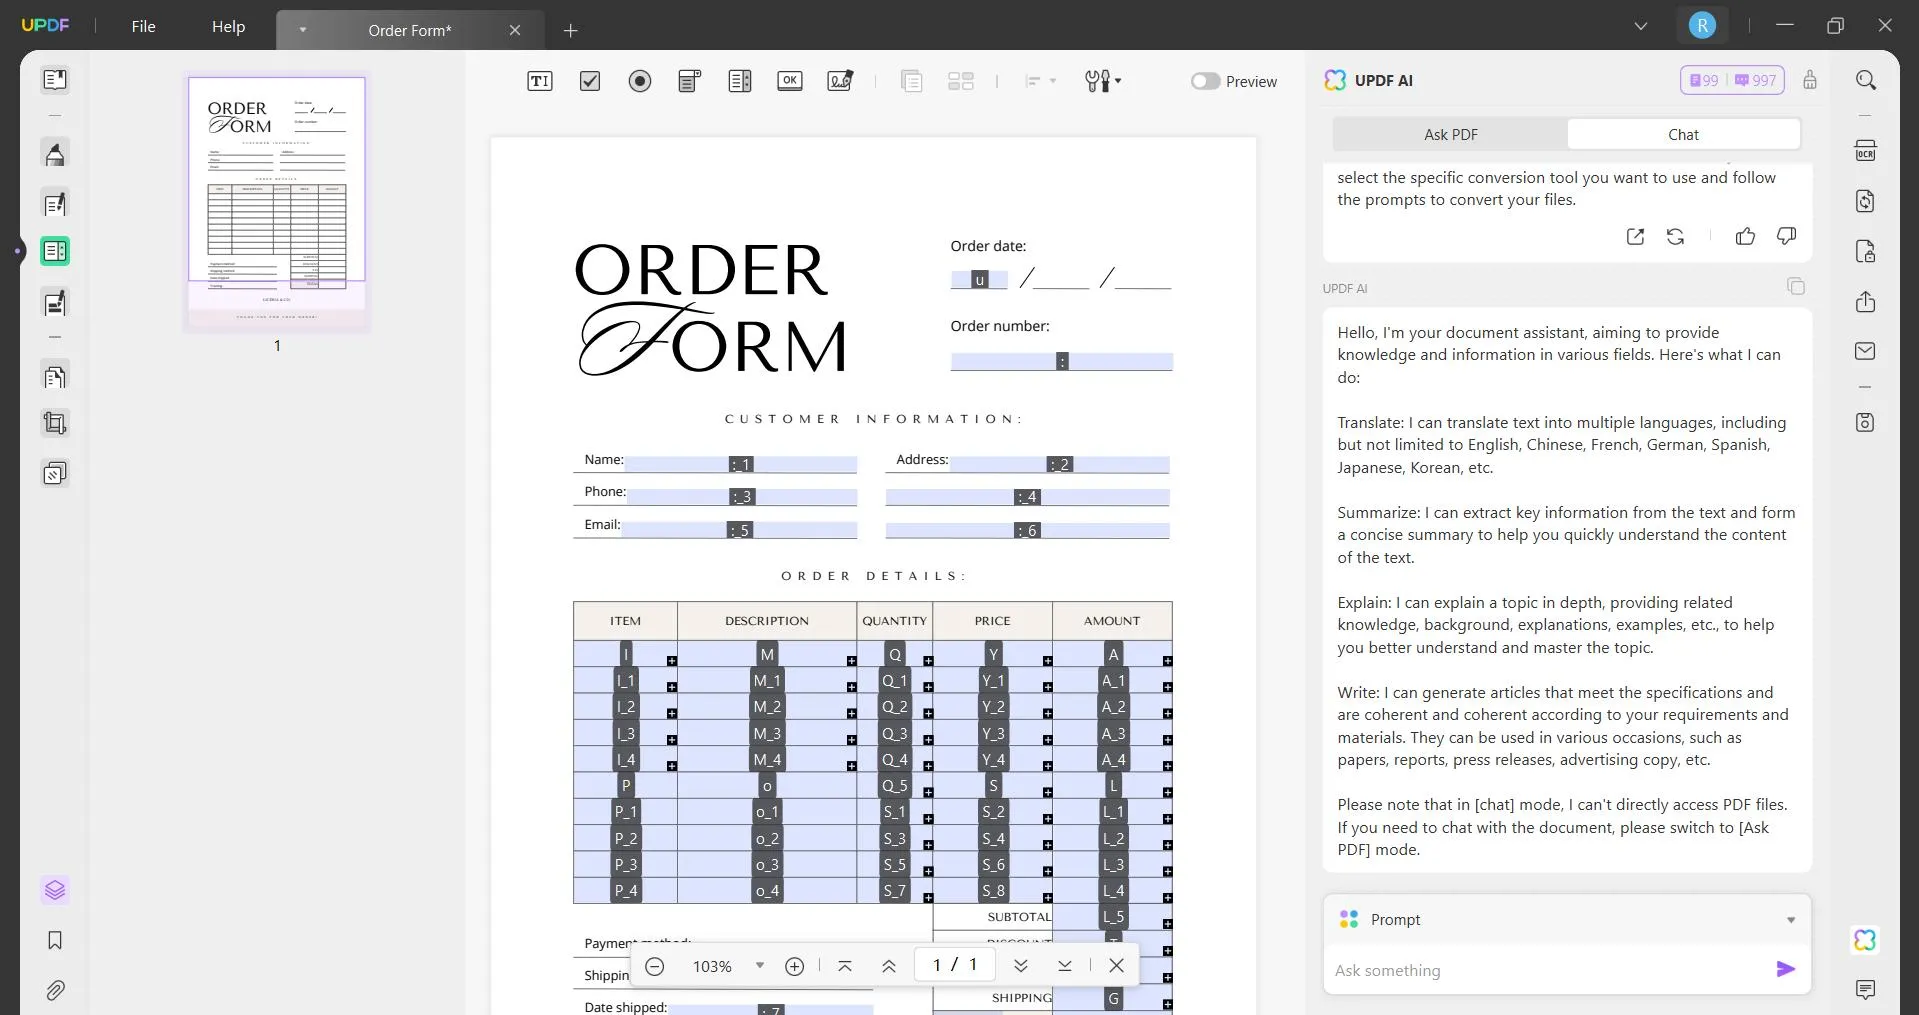
Task: Expand the Prompt dropdown
Action: (x=1790, y=920)
